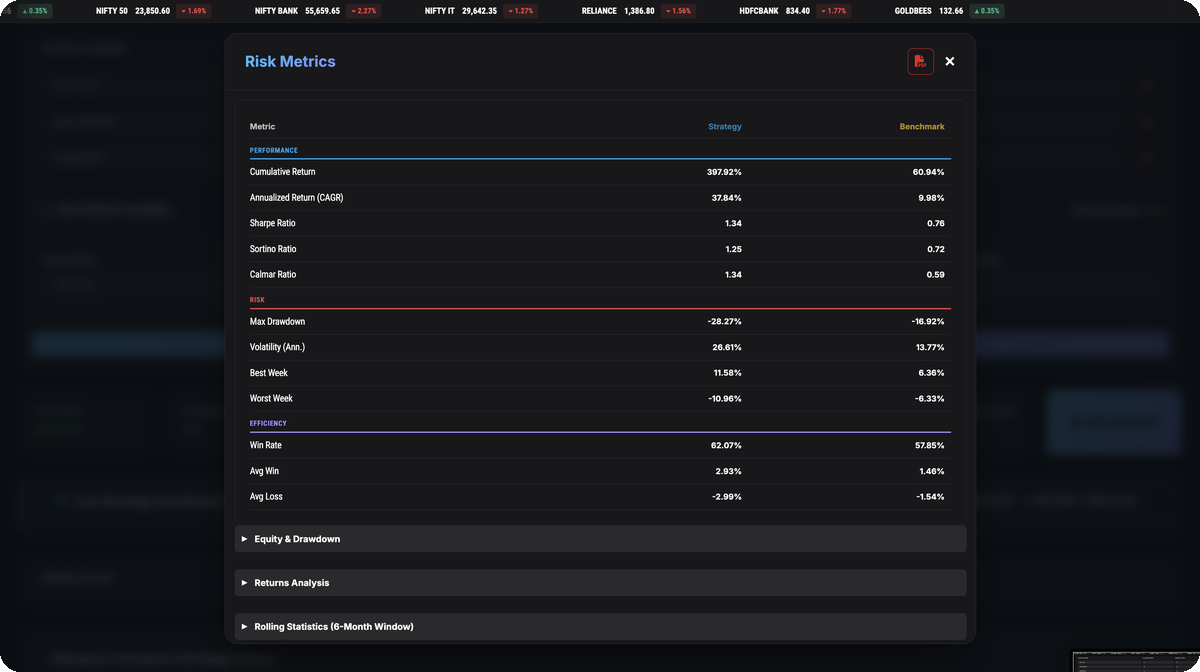Screen dimensions: 1200x672
Task: Select the Max Drawdown row
Action: pyautogui.click(x=600, y=322)
